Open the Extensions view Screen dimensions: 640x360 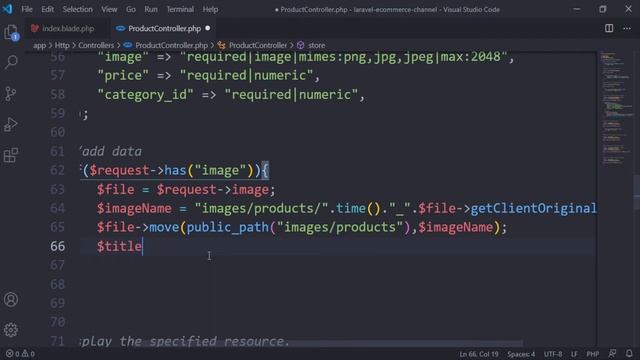pos(11,155)
